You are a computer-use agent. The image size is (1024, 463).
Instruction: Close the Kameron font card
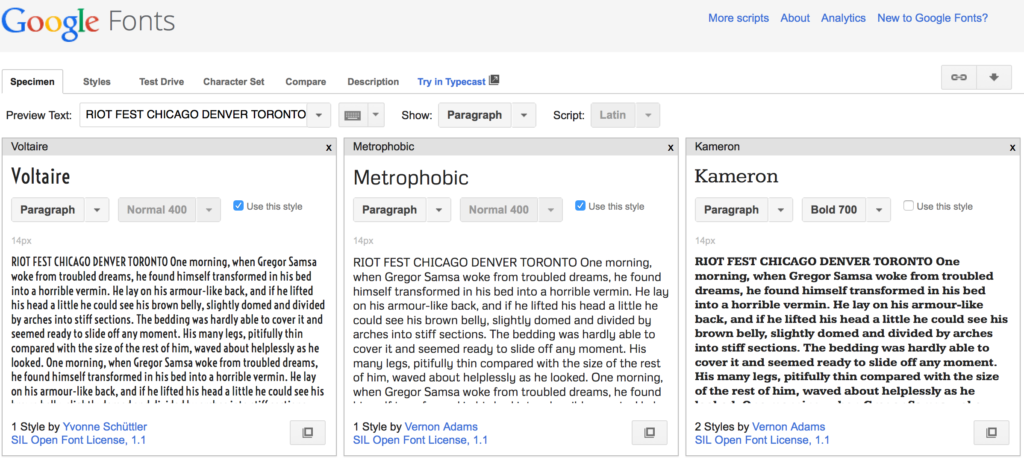[x=1012, y=148]
